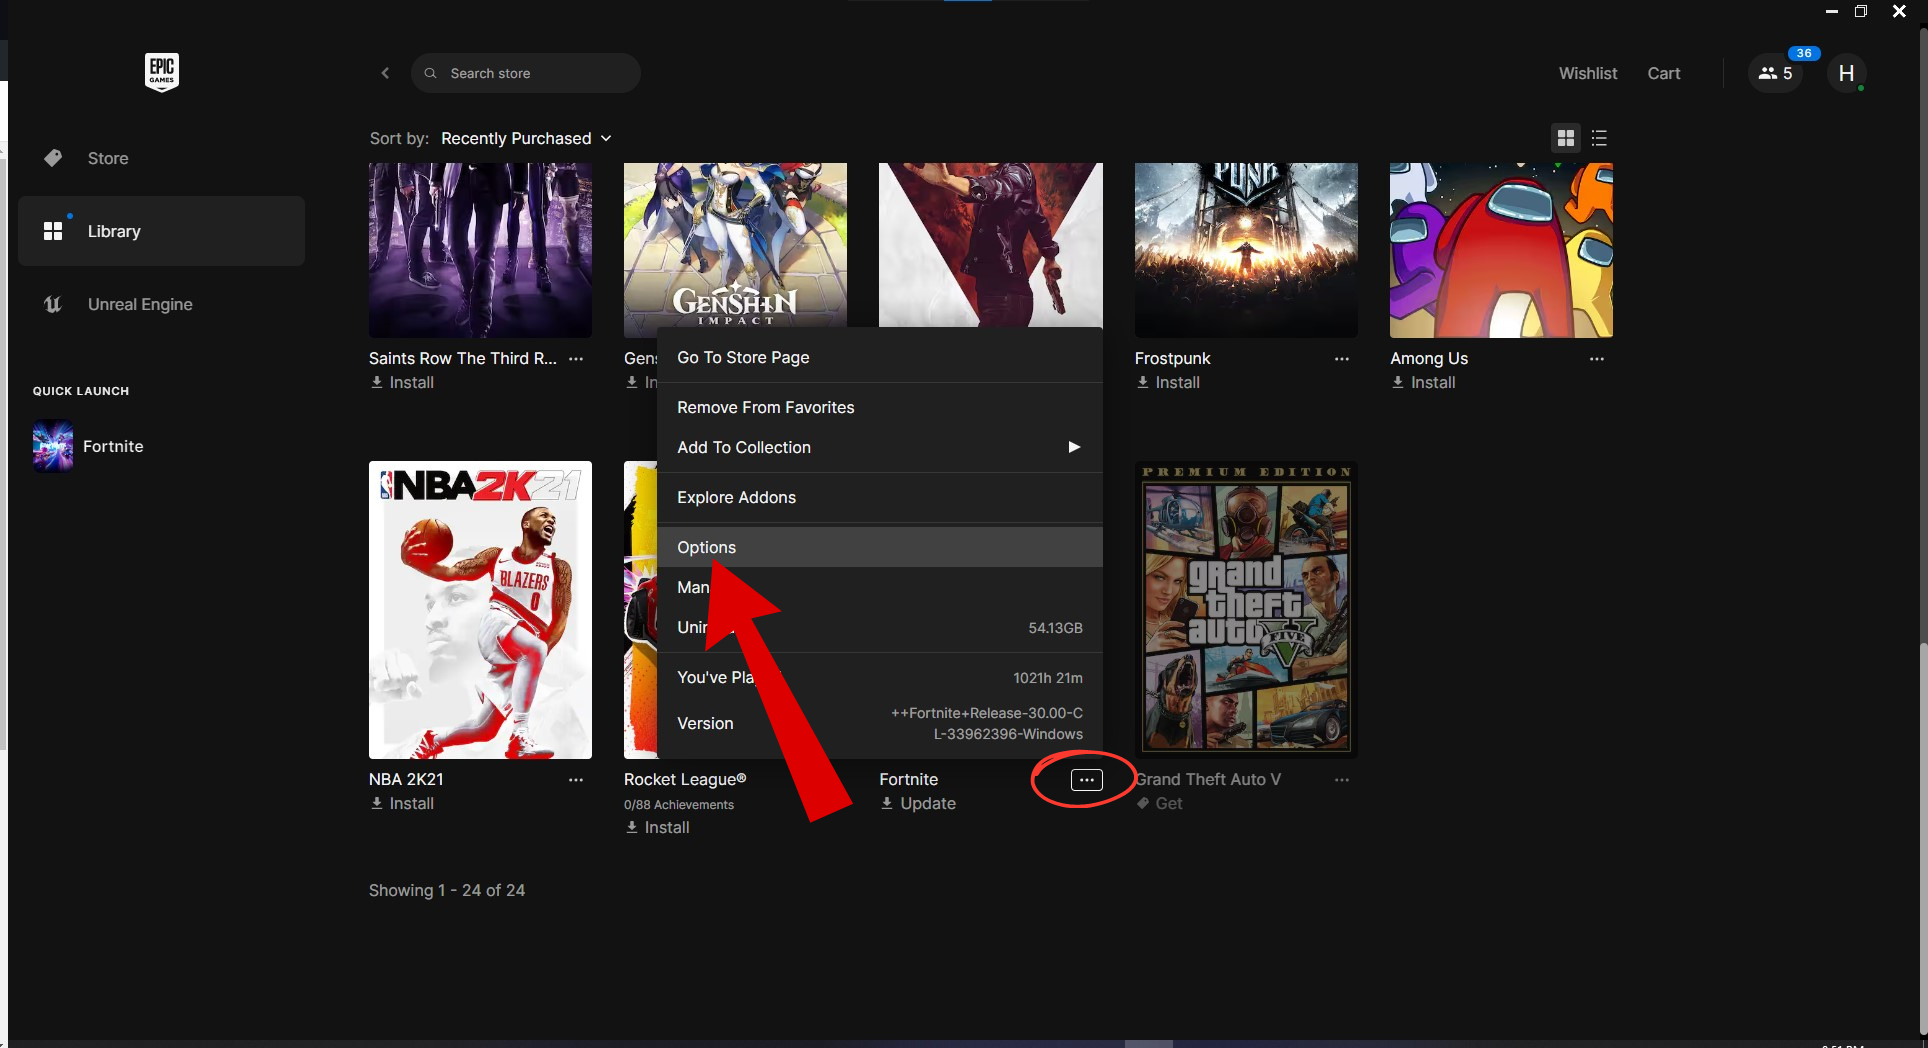Select Explore Addons in context menu
This screenshot has height=1048, width=1928.
click(x=880, y=497)
